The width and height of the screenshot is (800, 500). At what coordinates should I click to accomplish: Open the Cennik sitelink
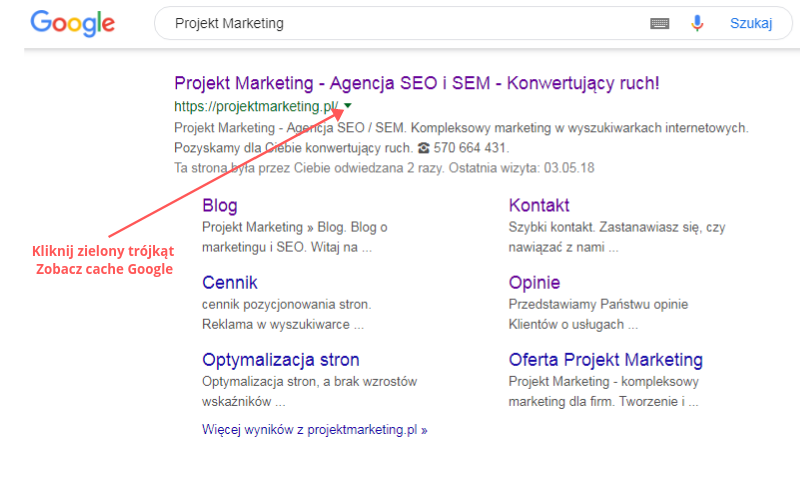(x=230, y=283)
